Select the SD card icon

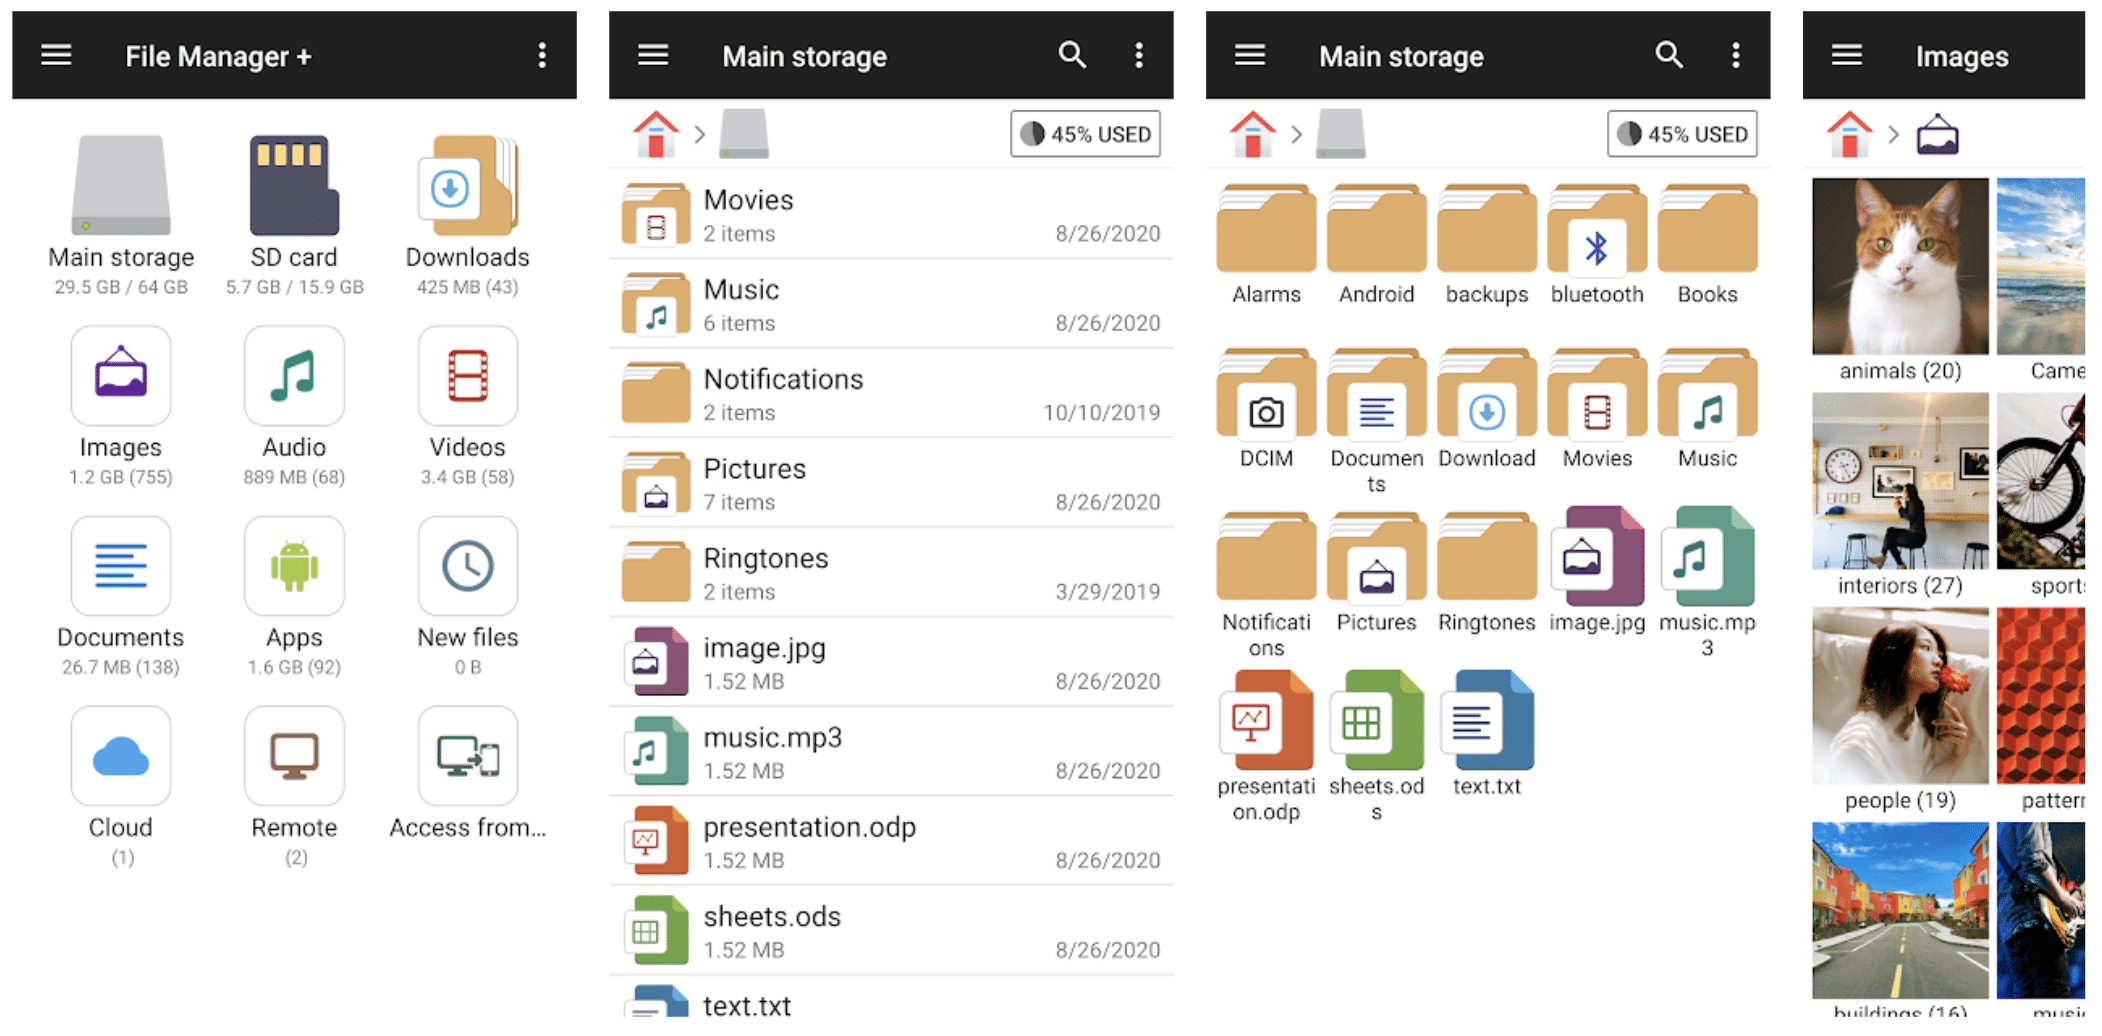293,185
